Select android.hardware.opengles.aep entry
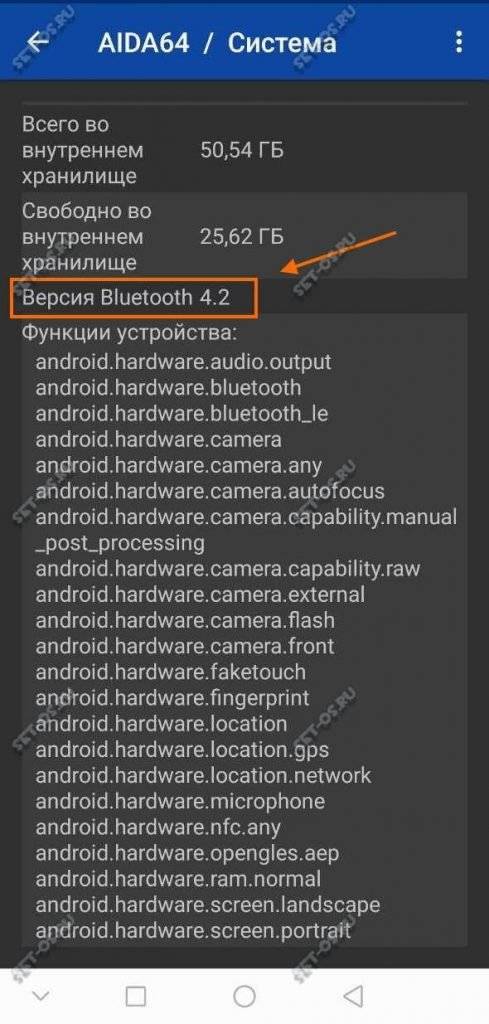This screenshot has height=1024, width=489. (x=187, y=854)
